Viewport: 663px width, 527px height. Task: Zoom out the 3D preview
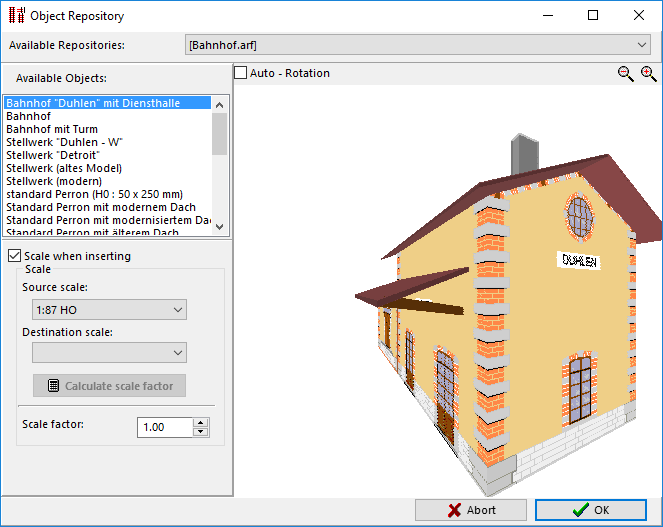click(625, 74)
